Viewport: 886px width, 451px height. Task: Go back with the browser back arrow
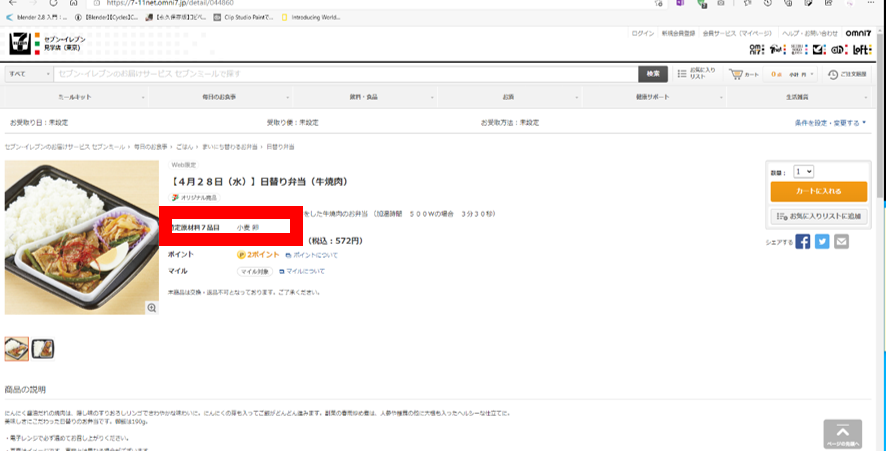point(13,3)
